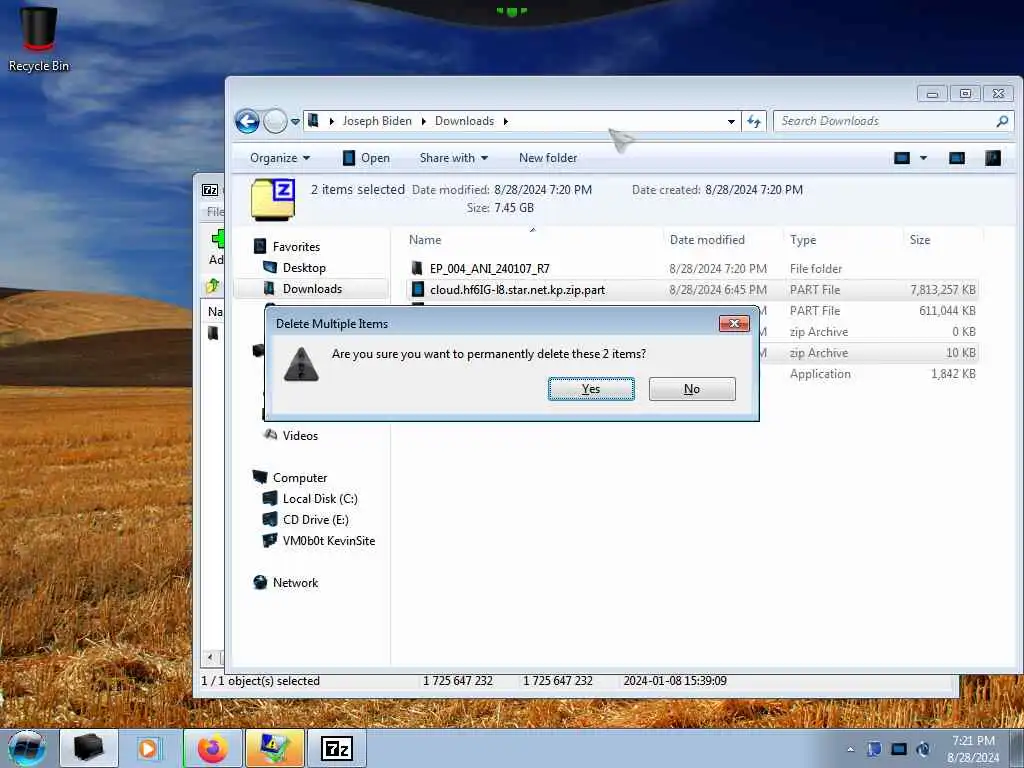Image resolution: width=1024 pixels, height=768 pixels.
Task: Select Downloads in the address path
Action: [x=464, y=121]
